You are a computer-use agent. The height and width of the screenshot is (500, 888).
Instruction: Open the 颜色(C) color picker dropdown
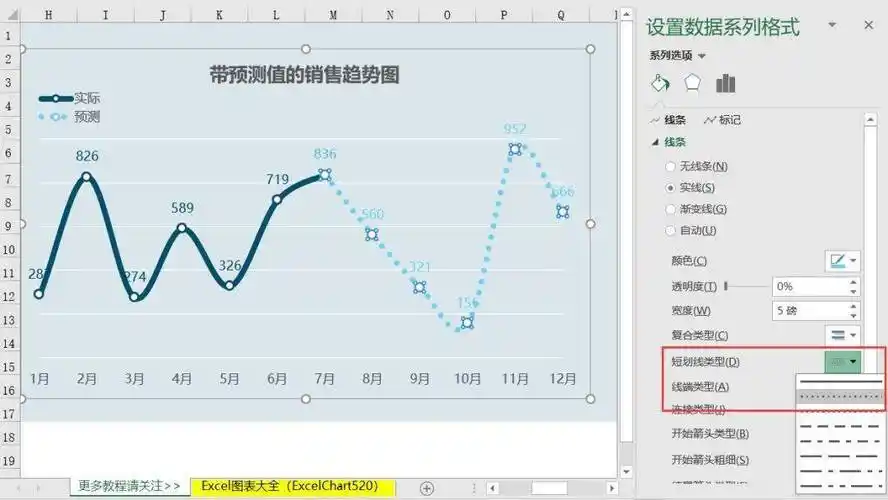tap(843, 261)
